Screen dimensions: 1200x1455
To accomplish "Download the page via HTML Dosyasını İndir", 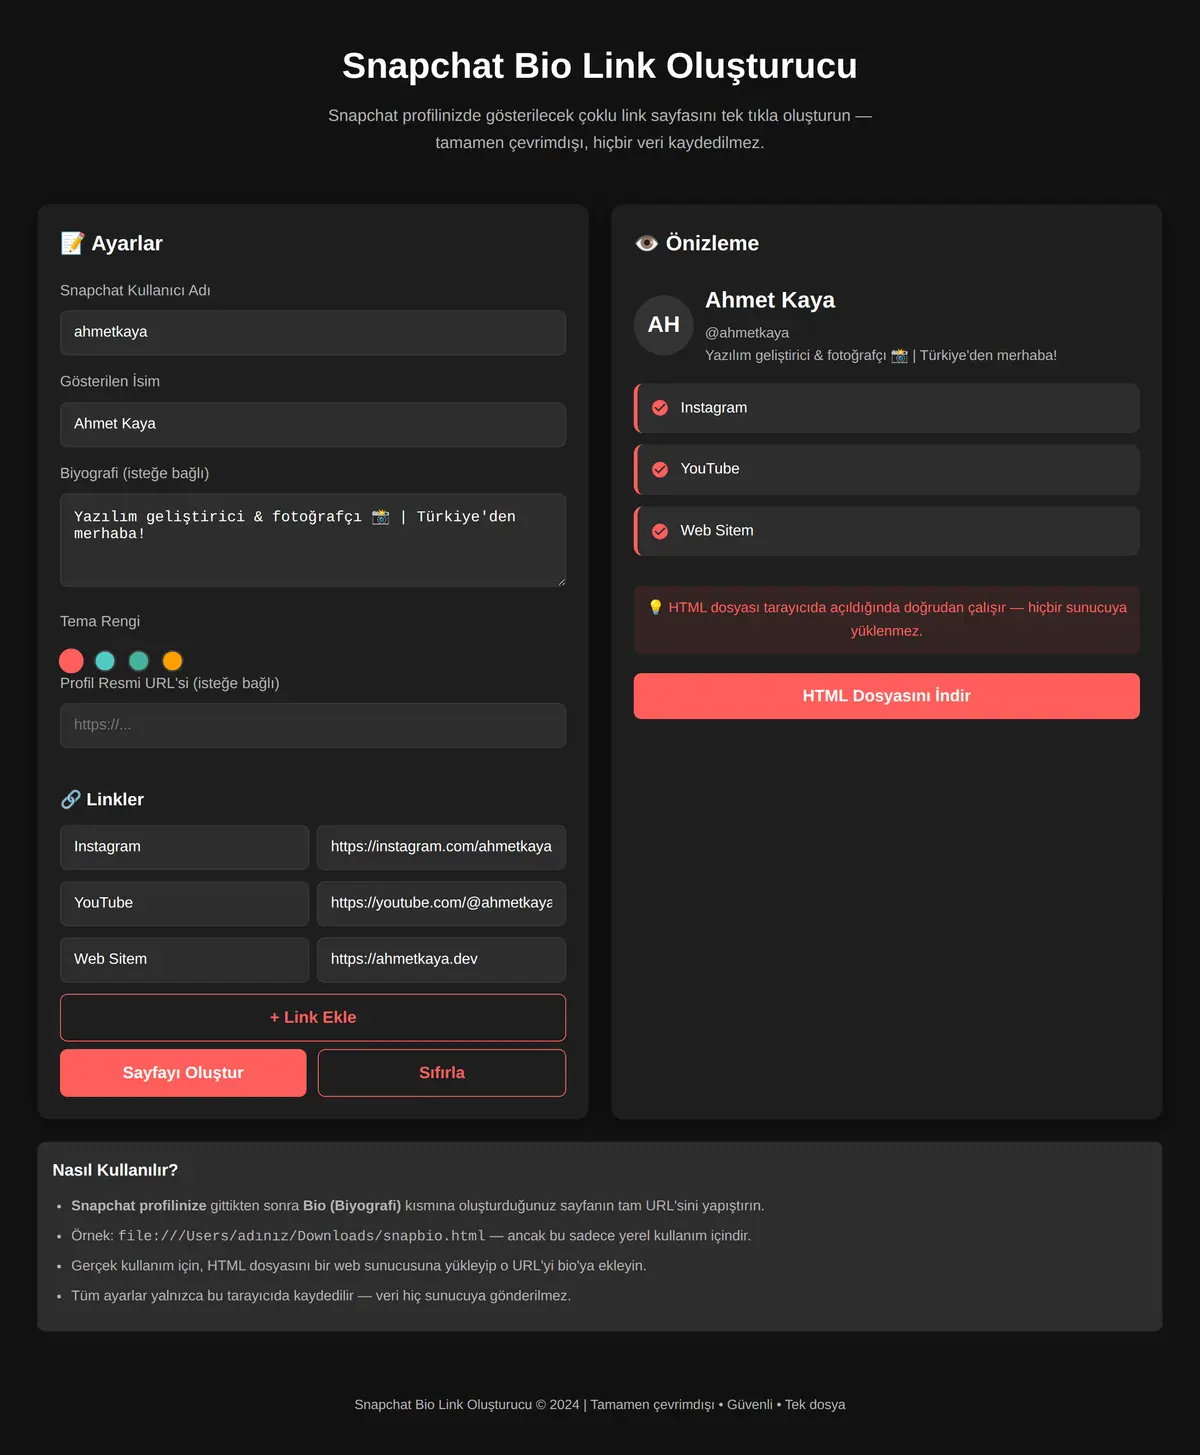I will [x=887, y=696].
